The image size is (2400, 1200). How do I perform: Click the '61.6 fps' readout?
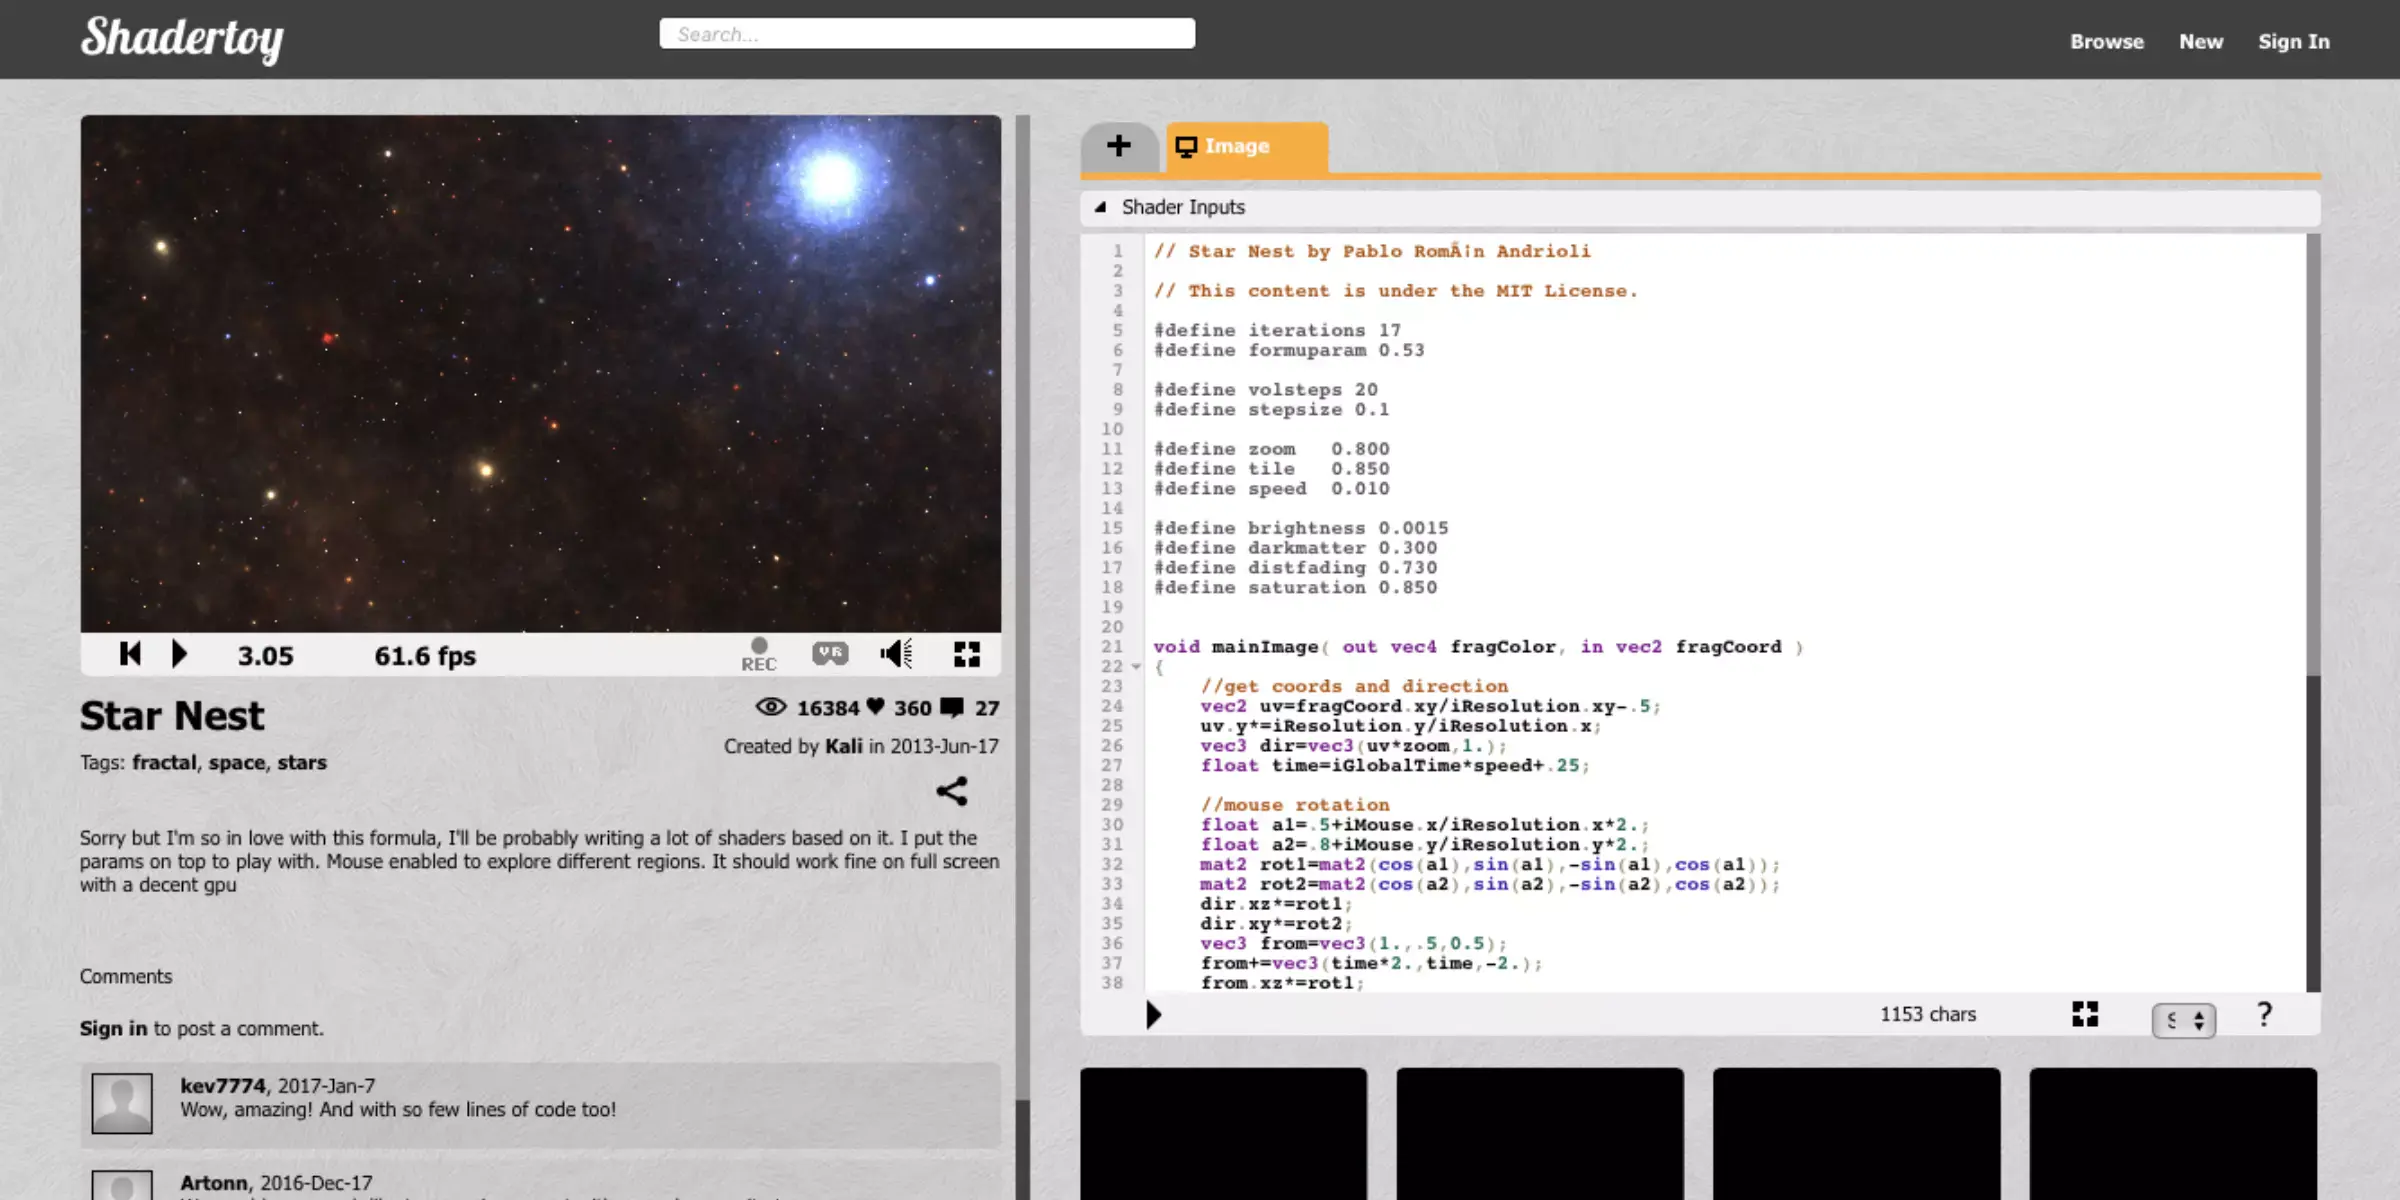(425, 656)
